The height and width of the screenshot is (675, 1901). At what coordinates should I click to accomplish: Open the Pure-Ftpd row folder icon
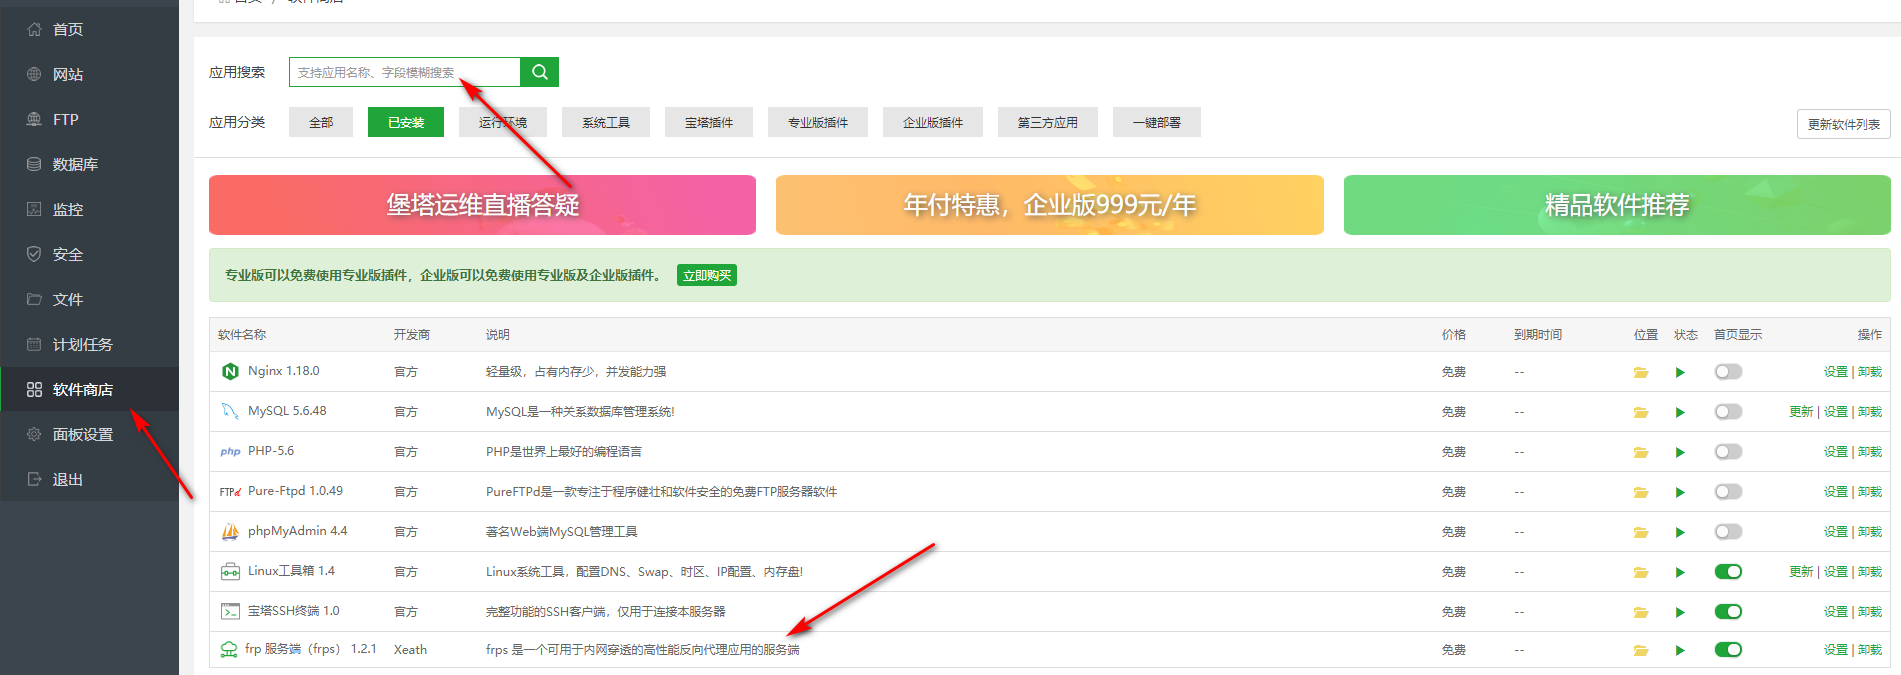coord(1641,492)
